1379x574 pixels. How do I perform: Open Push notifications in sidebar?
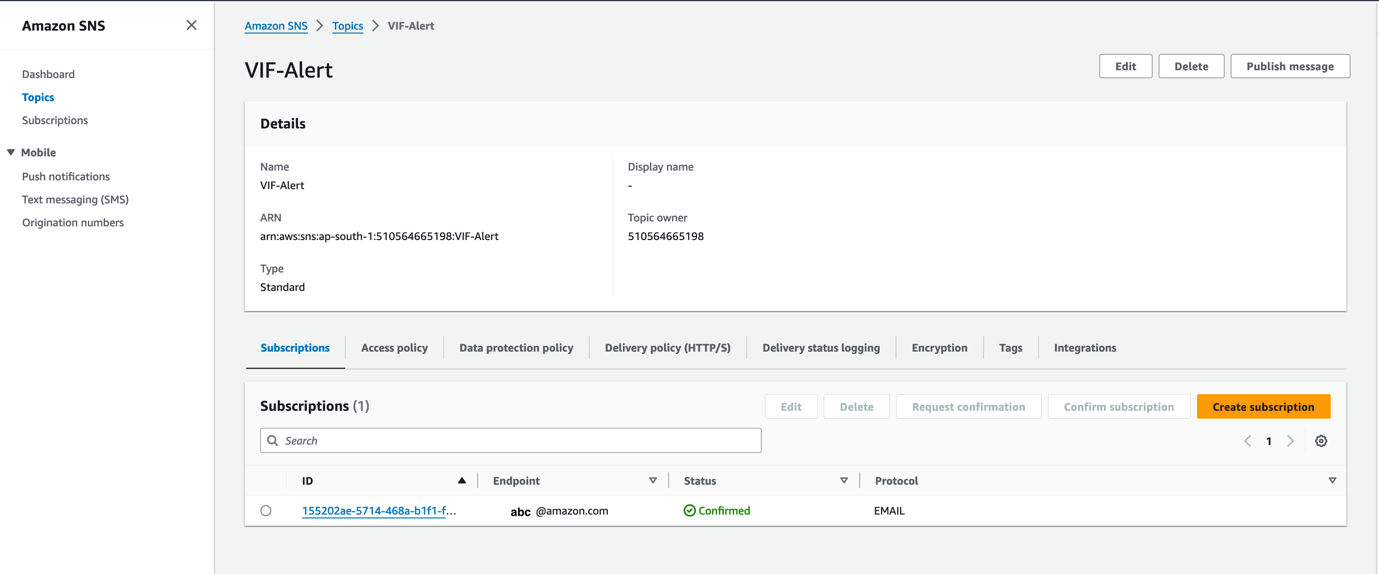tap(66, 176)
